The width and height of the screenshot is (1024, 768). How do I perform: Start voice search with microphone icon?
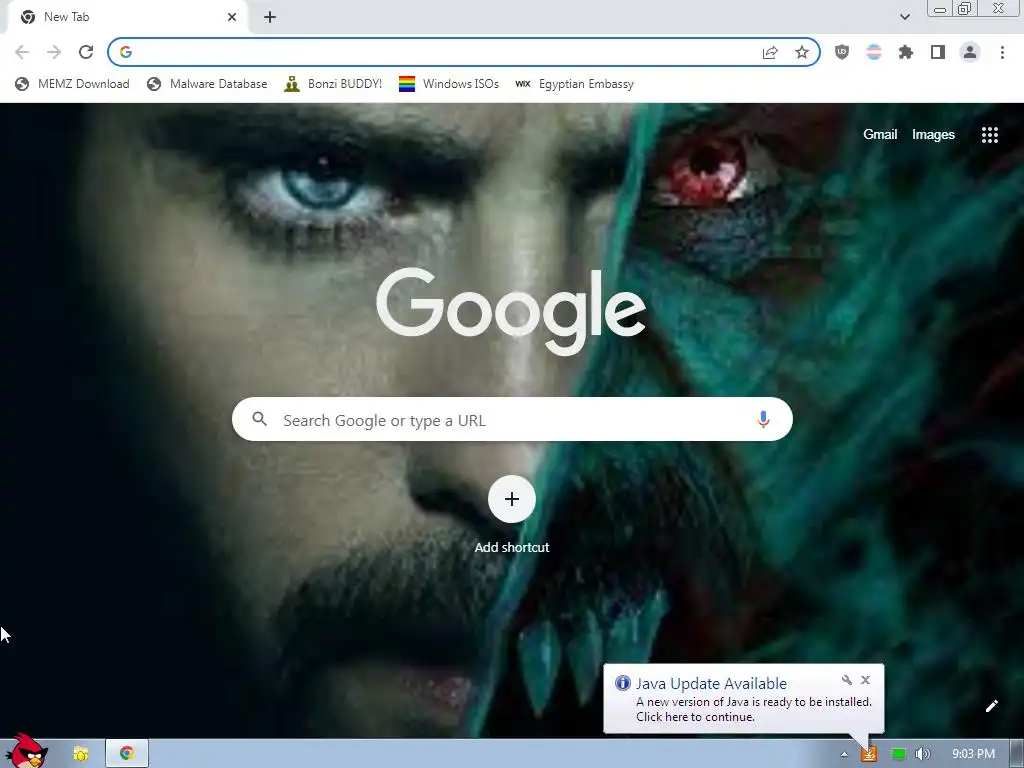click(763, 419)
